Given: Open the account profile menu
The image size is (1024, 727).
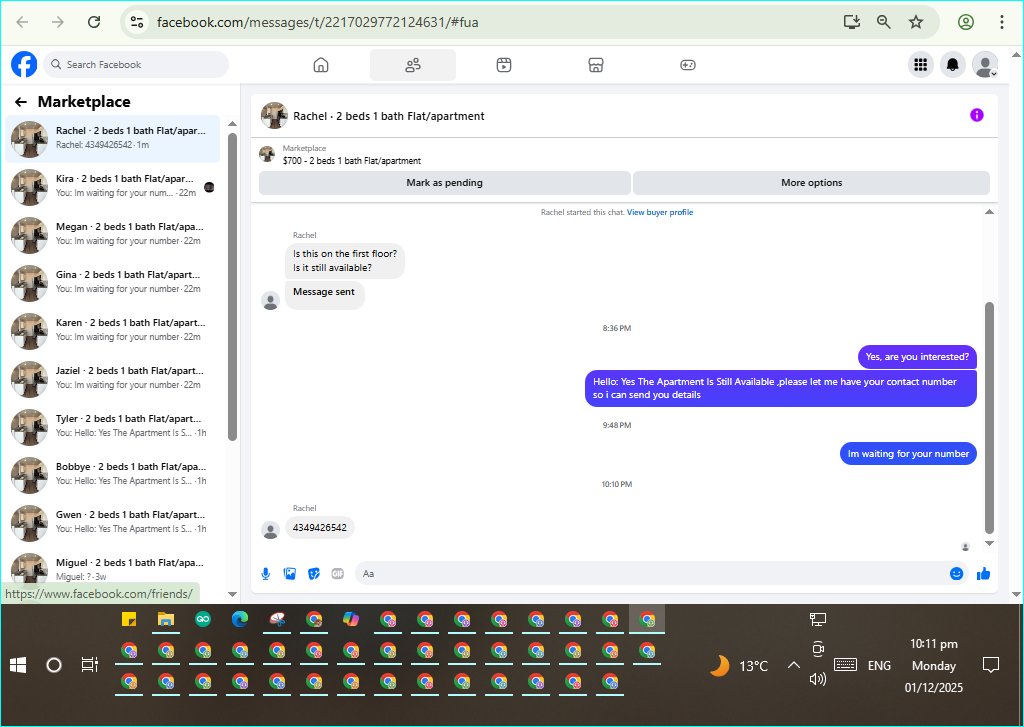Looking at the screenshot, I should [985, 65].
